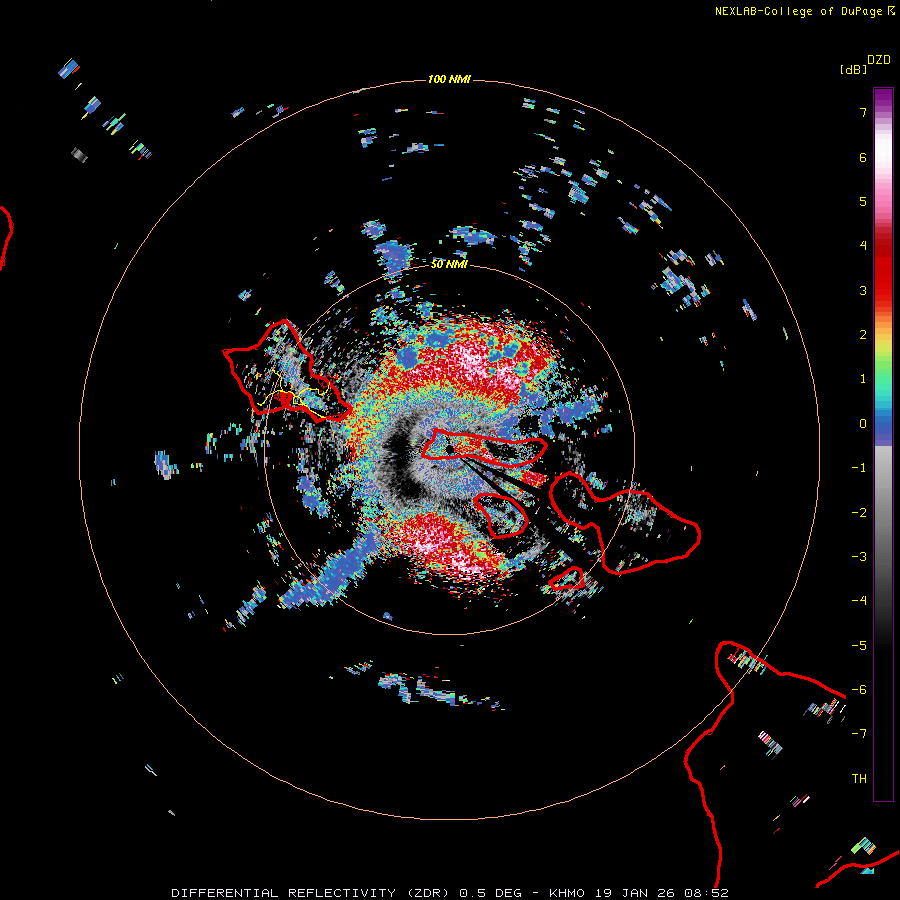Click the 19 JAN 26 date text
The image size is (900, 900).
point(635,893)
